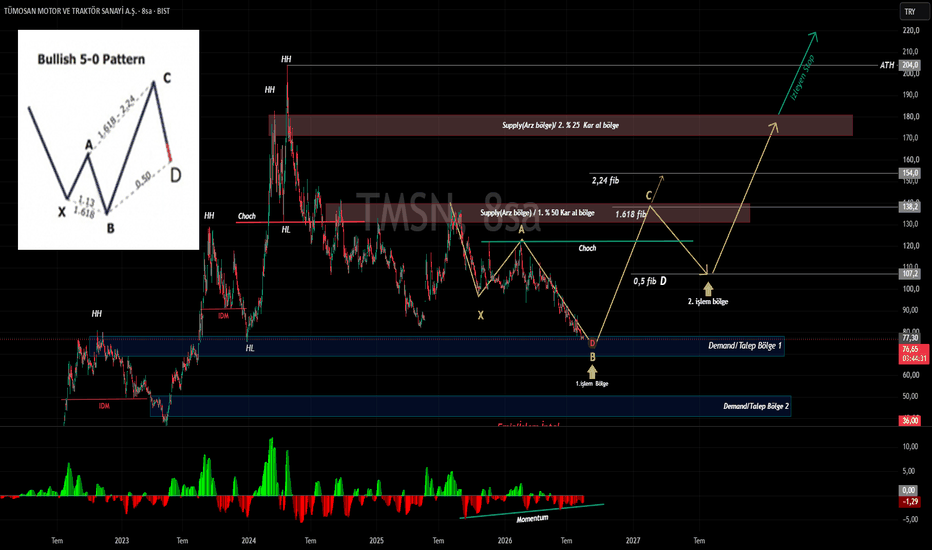The width and height of the screenshot is (932, 550).
Task: Select the Supply 2. % 25 Kar al bölge label
Action: 560,125
